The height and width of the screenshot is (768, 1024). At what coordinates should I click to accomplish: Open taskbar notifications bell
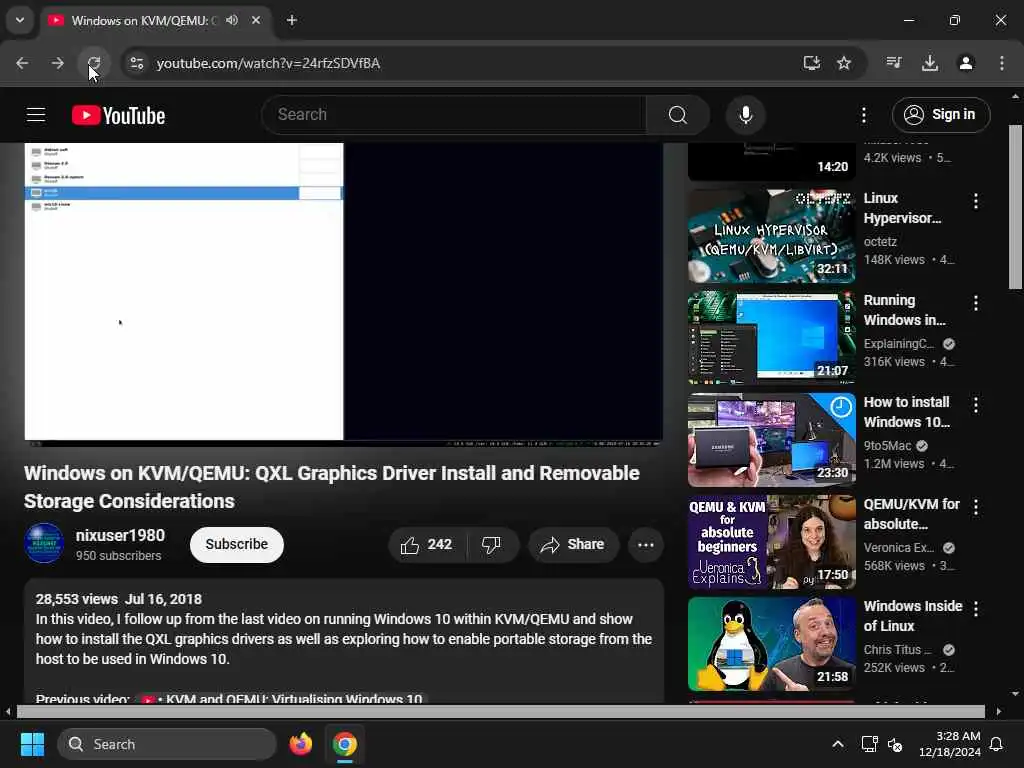click(x=997, y=744)
